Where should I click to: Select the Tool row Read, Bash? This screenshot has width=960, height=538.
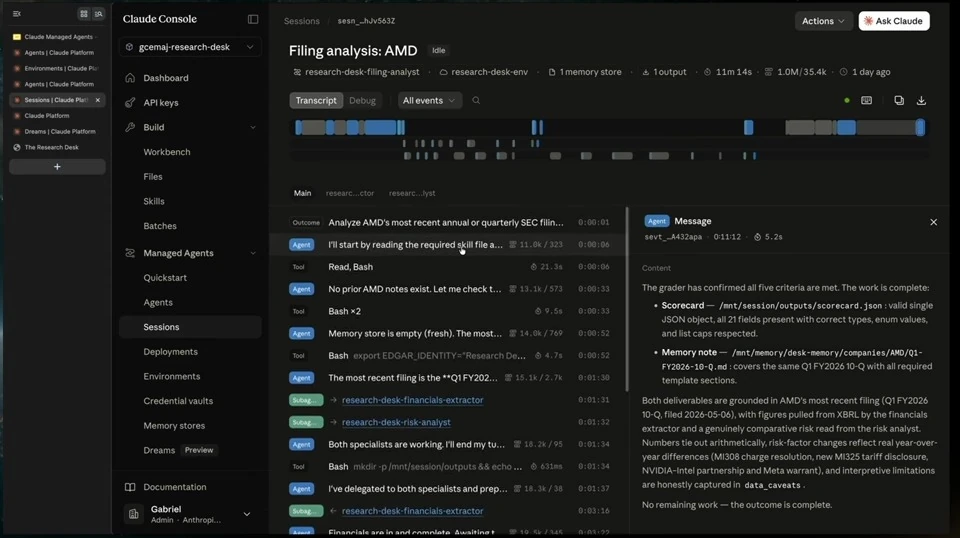[449, 267]
